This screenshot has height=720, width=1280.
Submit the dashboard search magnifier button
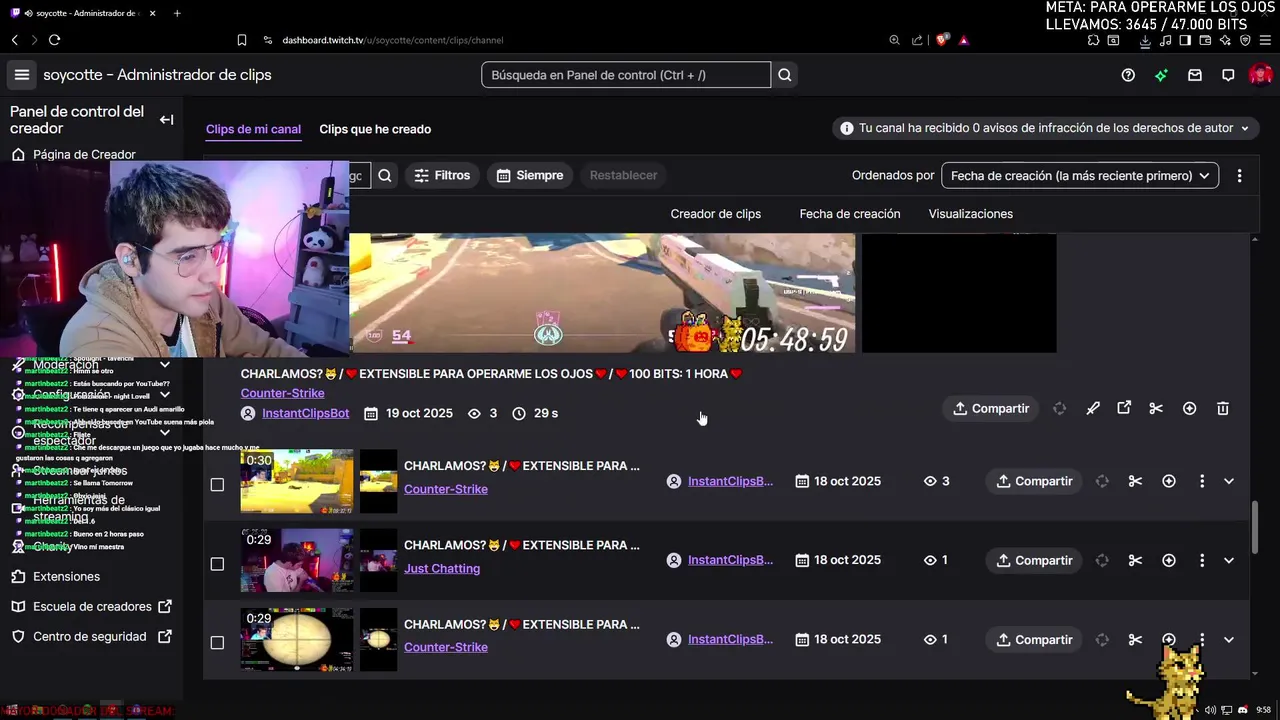tap(785, 75)
